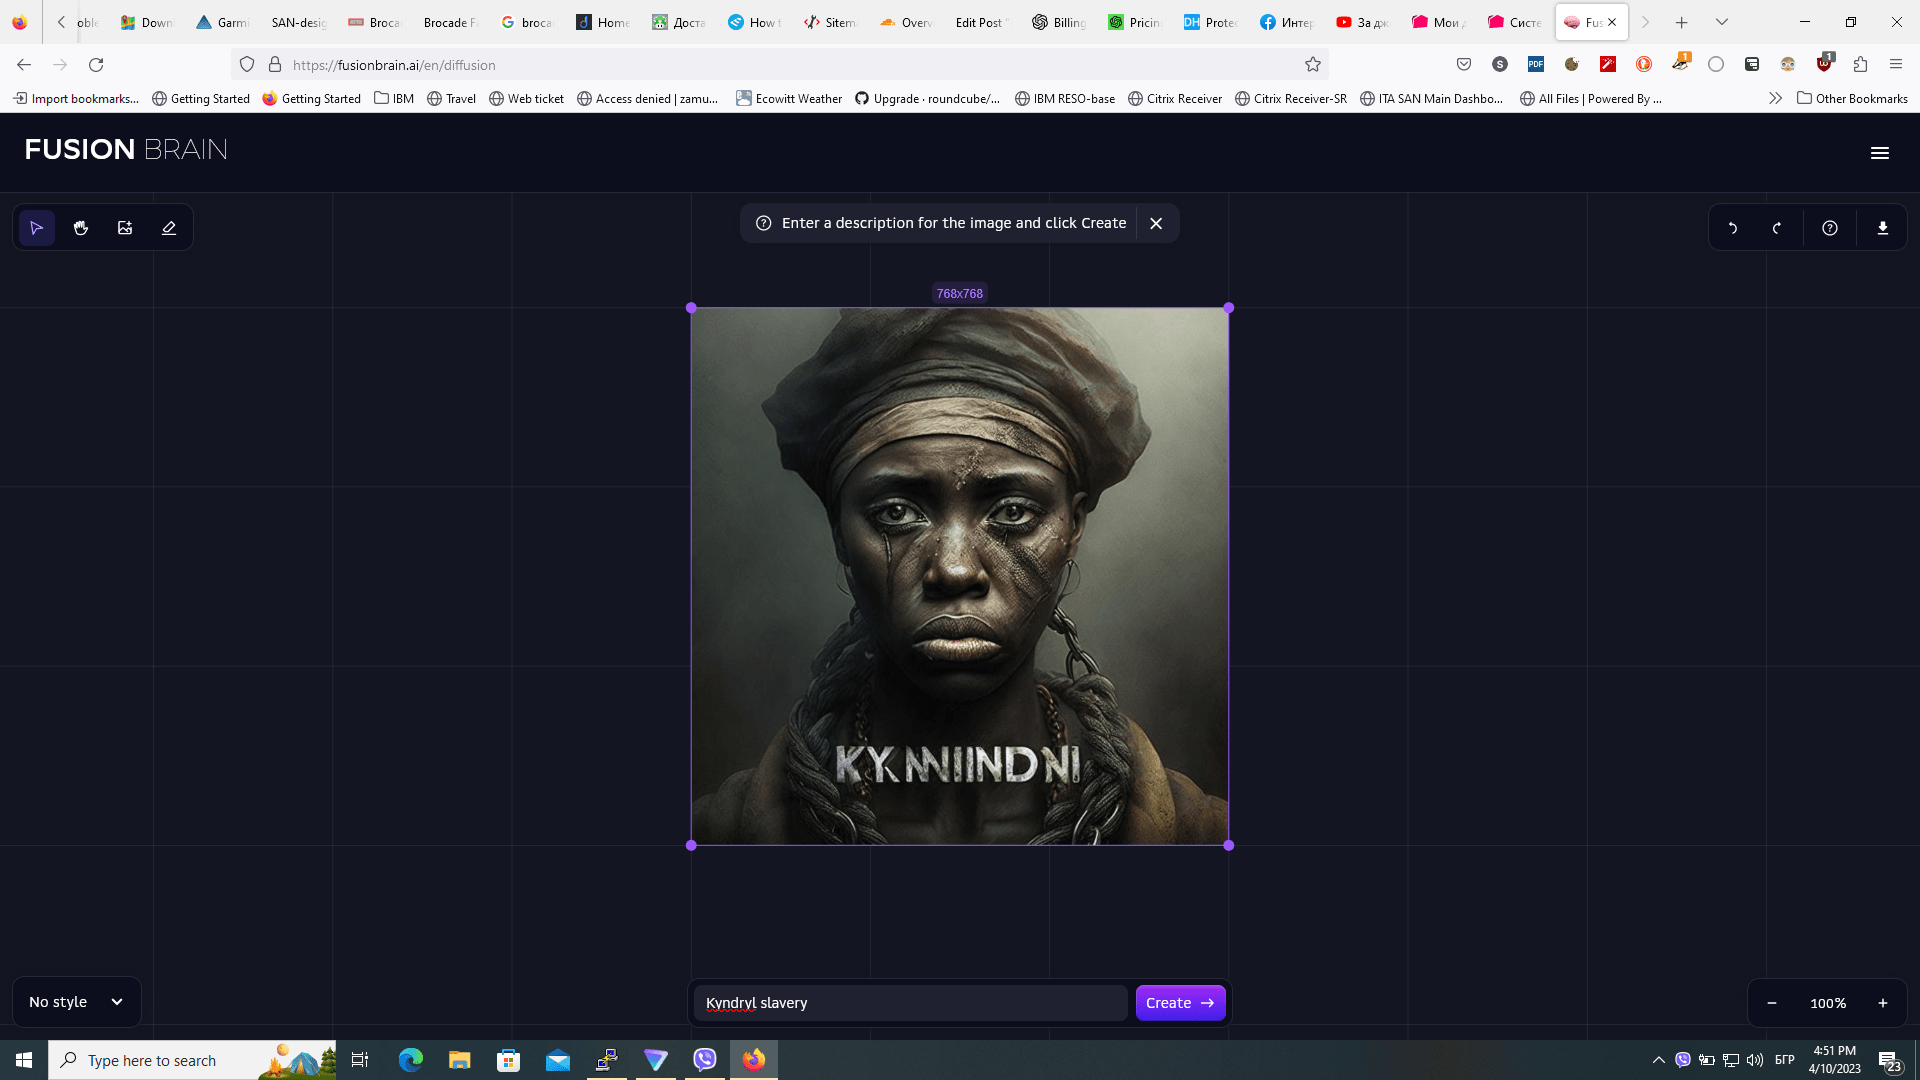Open list all tabs dropdown arrow

(1722, 22)
